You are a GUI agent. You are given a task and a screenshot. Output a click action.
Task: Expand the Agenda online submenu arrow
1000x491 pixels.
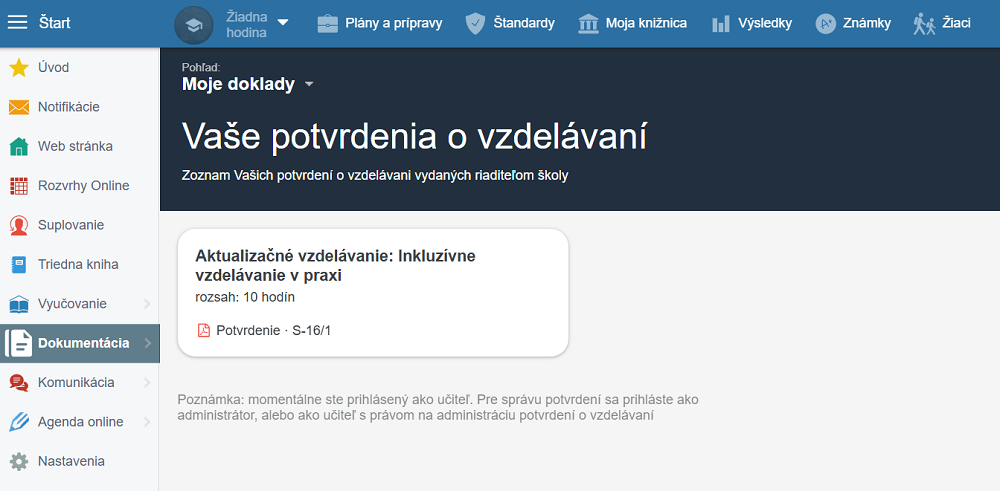pyautogui.click(x=147, y=422)
